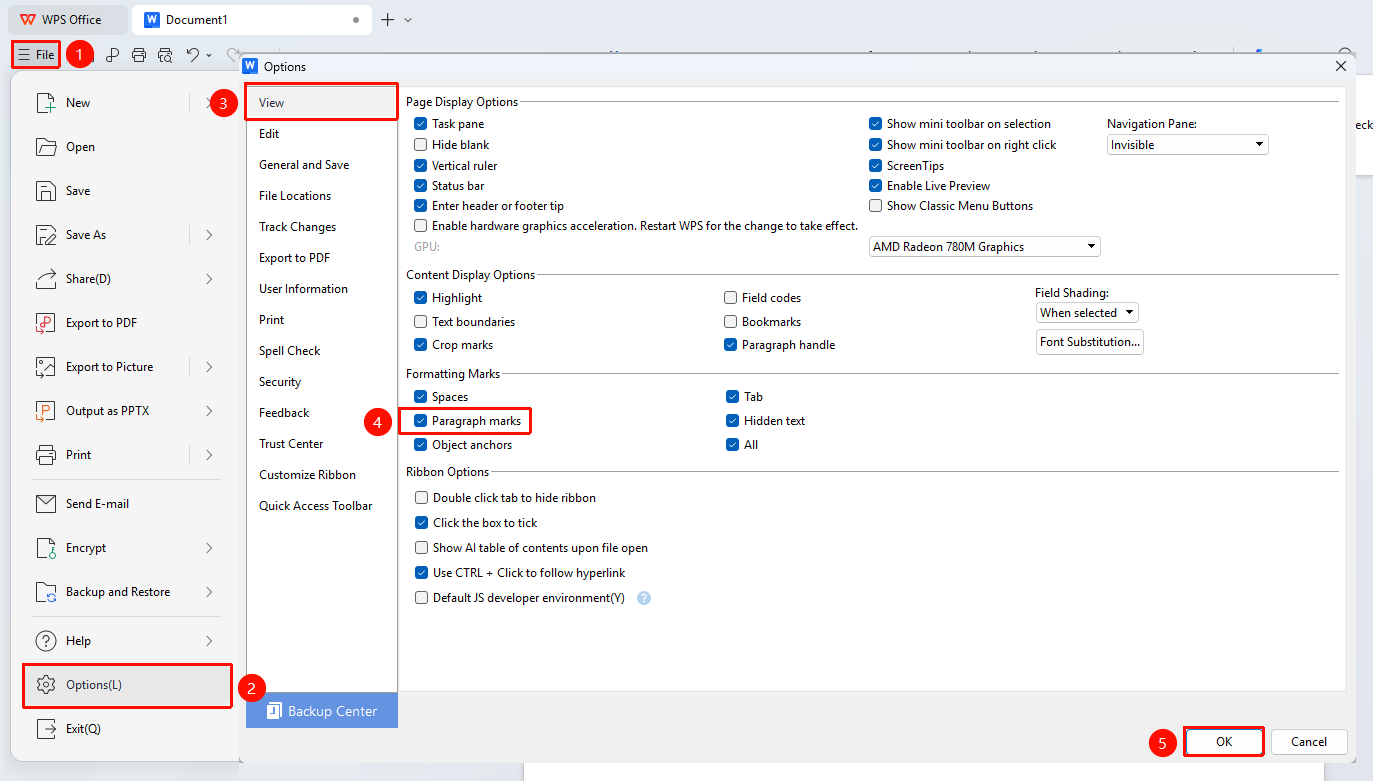Uncheck the Vertical ruler option
Screen dimensions: 1373x781
[x=421, y=166]
